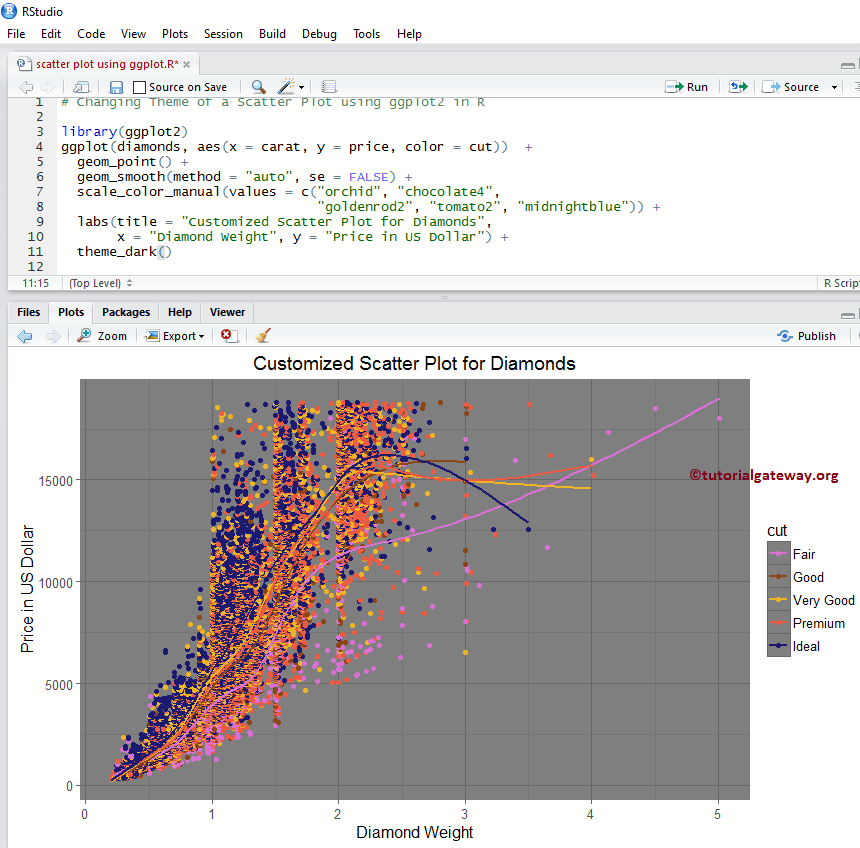Click the Run button

coord(687,86)
